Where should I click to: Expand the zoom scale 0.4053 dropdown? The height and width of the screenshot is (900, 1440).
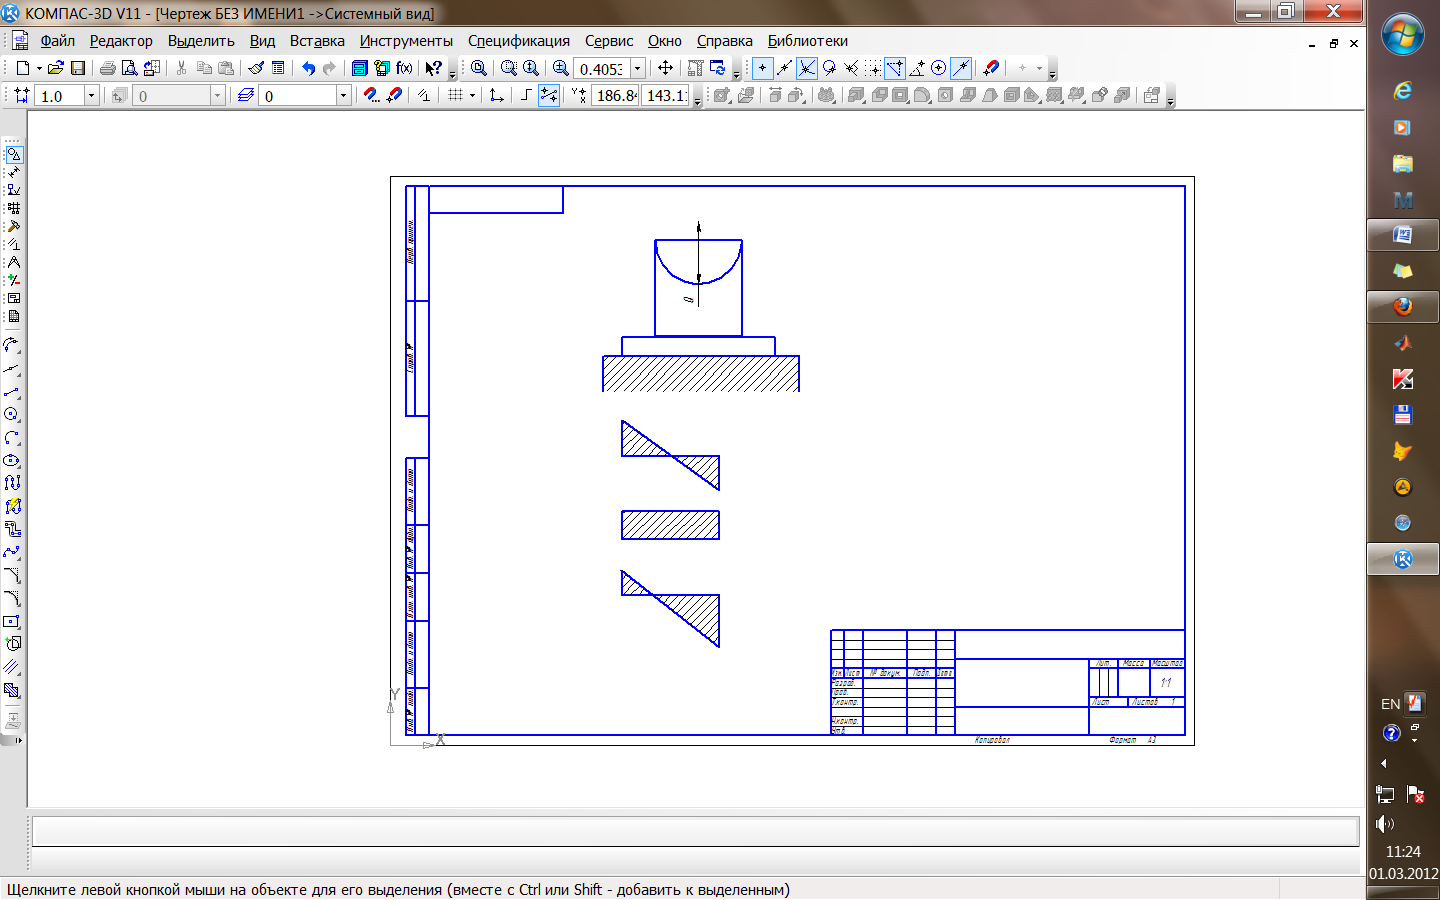coord(638,69)
